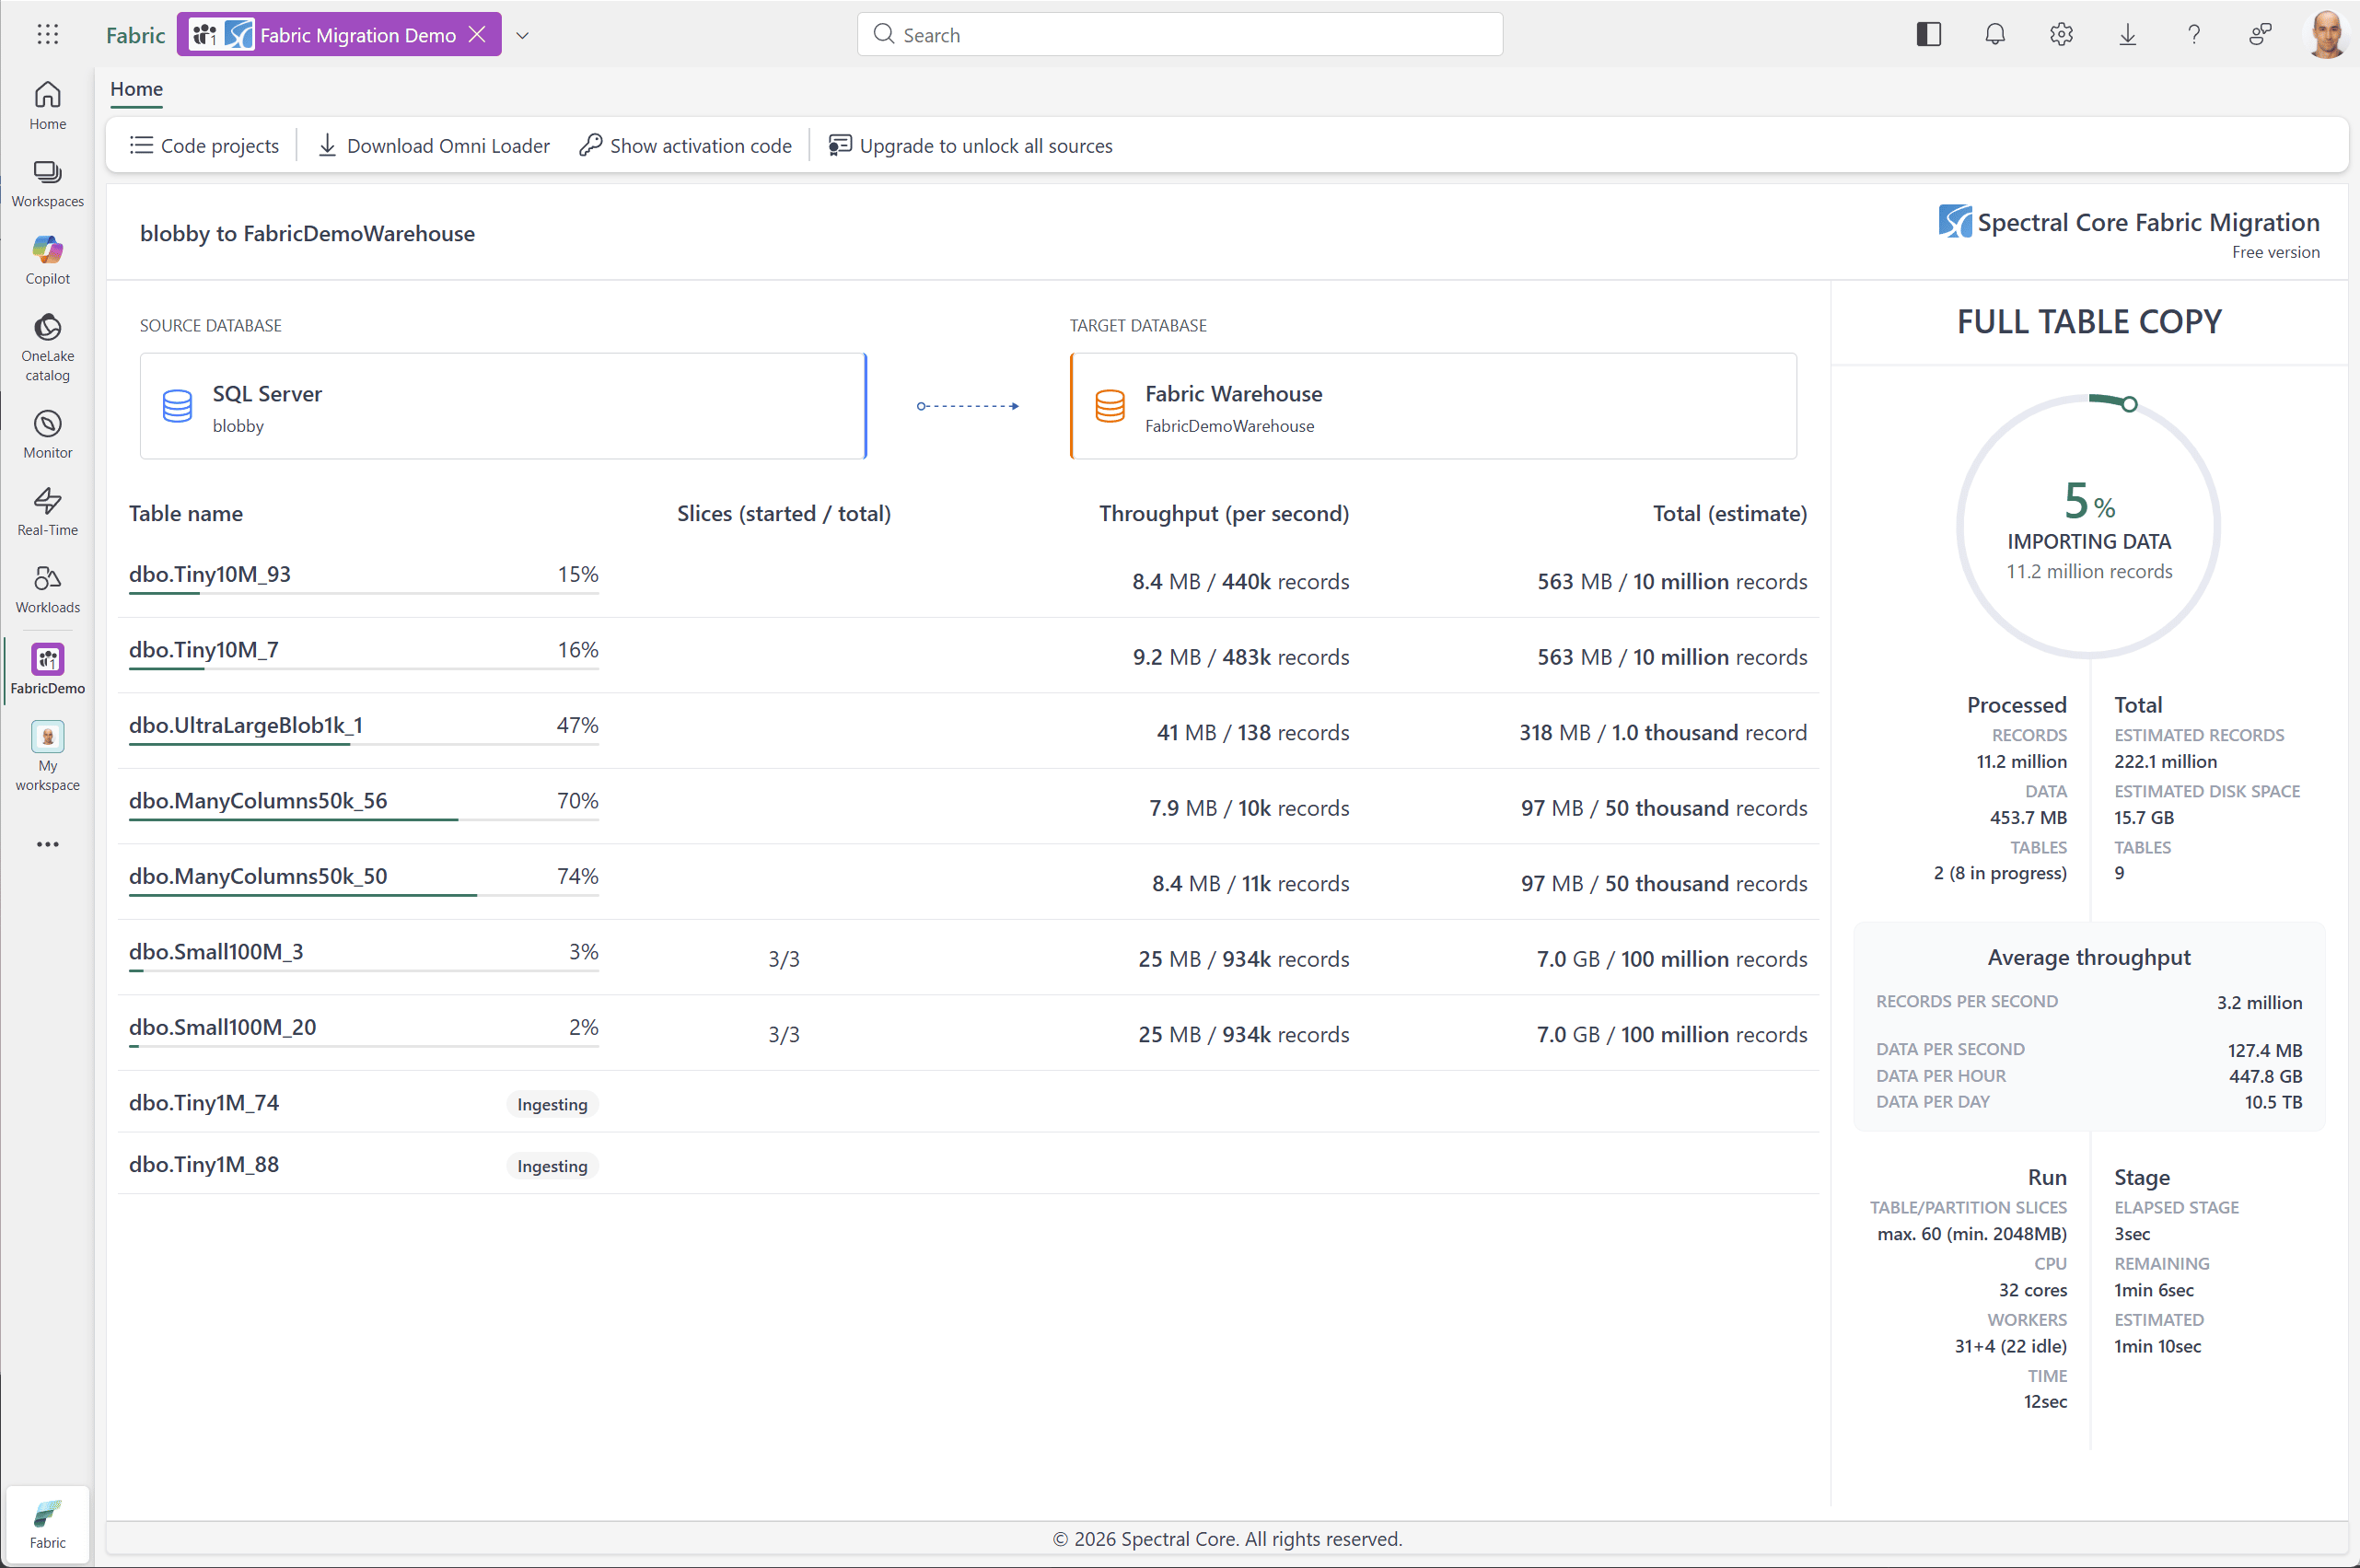Open the help question mark icon
2360x1568 pixels.
(2193, 35)
